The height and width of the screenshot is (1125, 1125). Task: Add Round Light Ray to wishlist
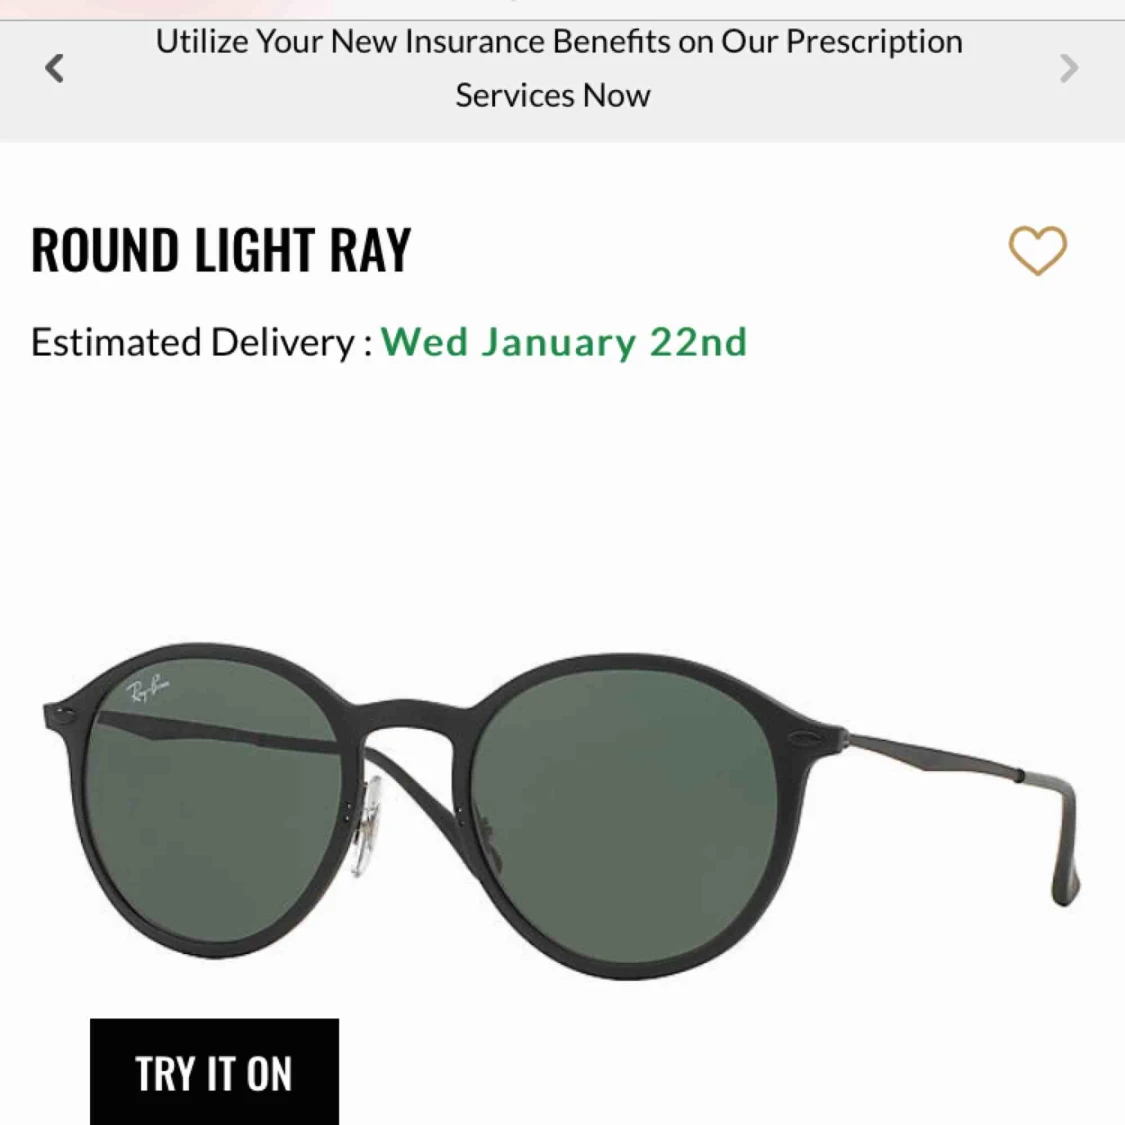point(1037,250)
